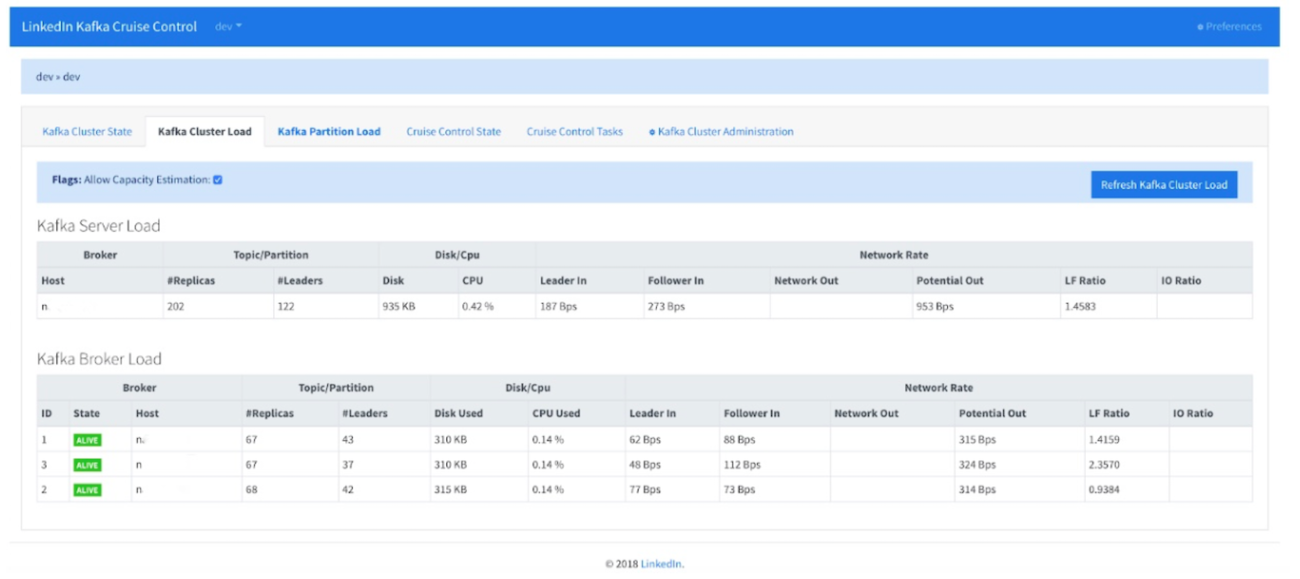Viewport: 1300px width, 579px height.
Task: Open the Preferences link in navbar
Action: [x=1232, y=27]
